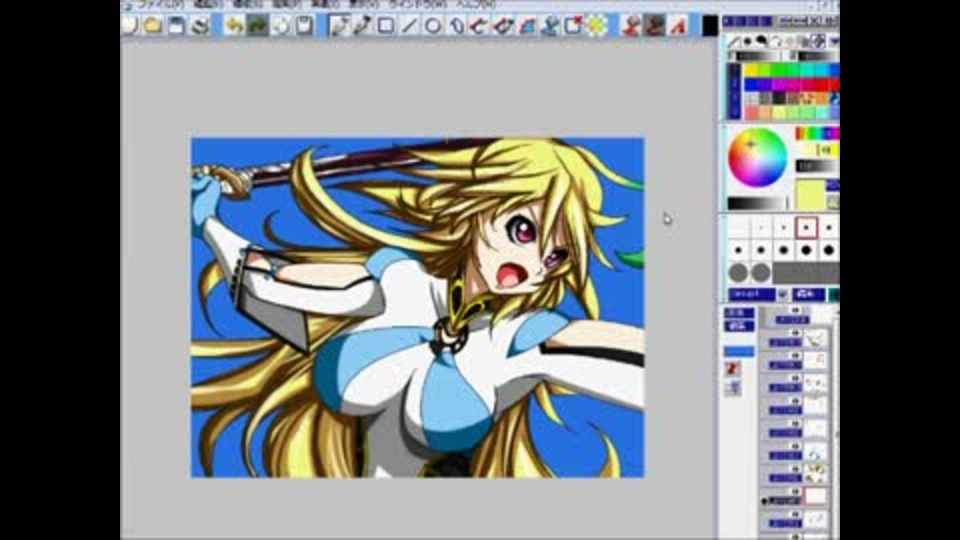The width and height of the screenshot is (960, 540).
Task: Redo with the green curved arrow icon
Action: coord(257,25)
